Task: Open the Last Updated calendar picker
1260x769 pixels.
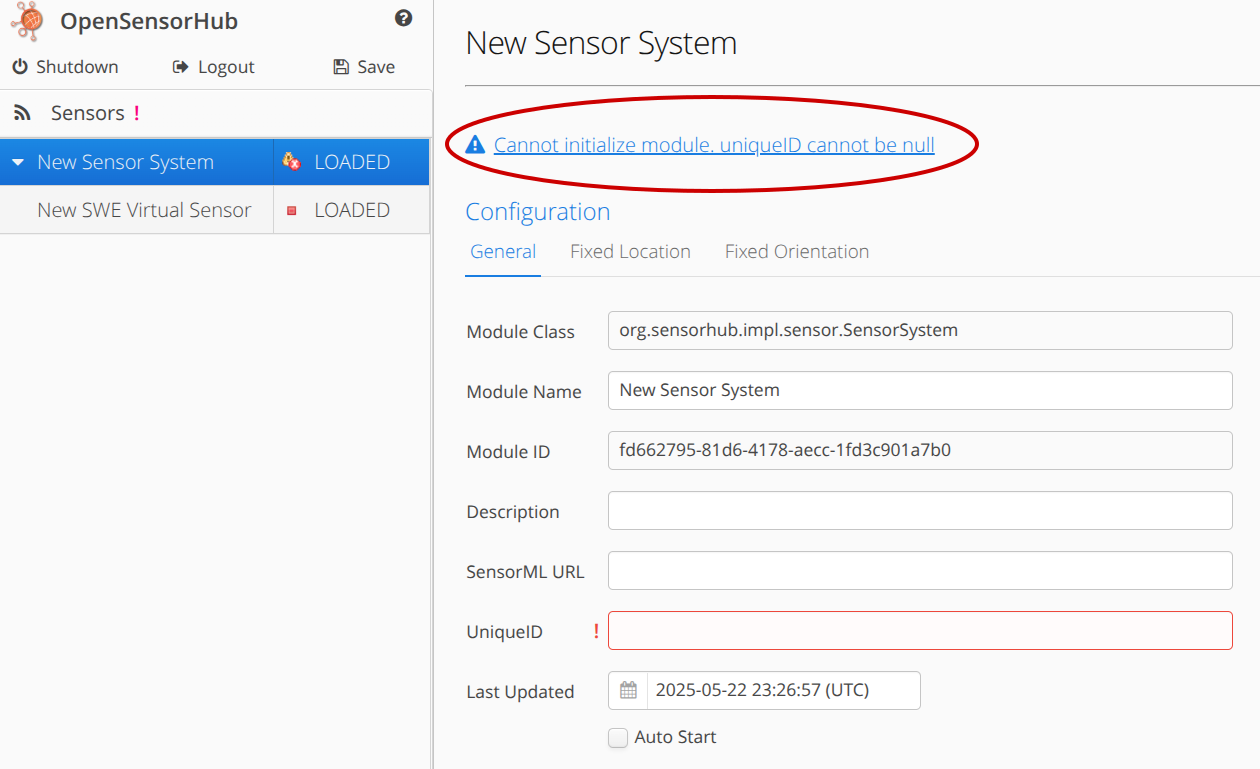Action: [628, 690]
